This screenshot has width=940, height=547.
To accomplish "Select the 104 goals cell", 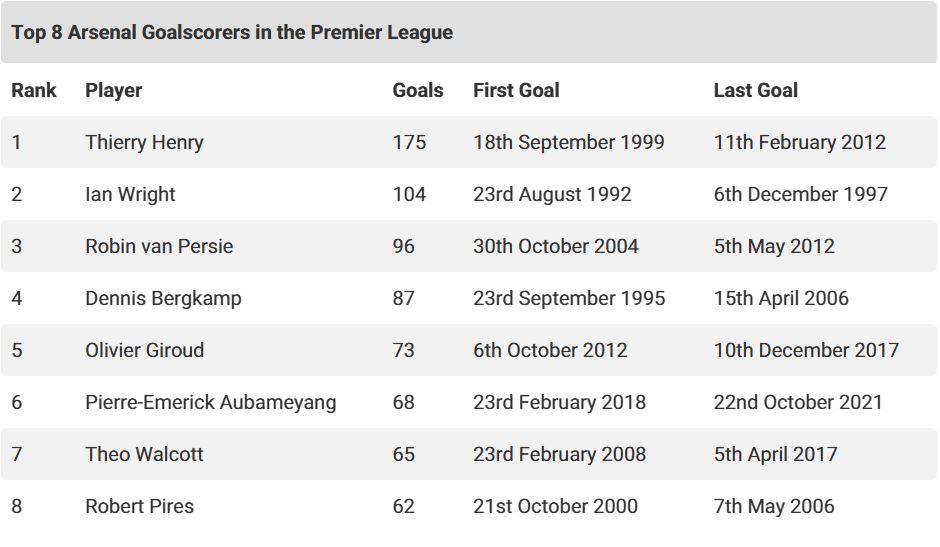I will coord(409,194).
